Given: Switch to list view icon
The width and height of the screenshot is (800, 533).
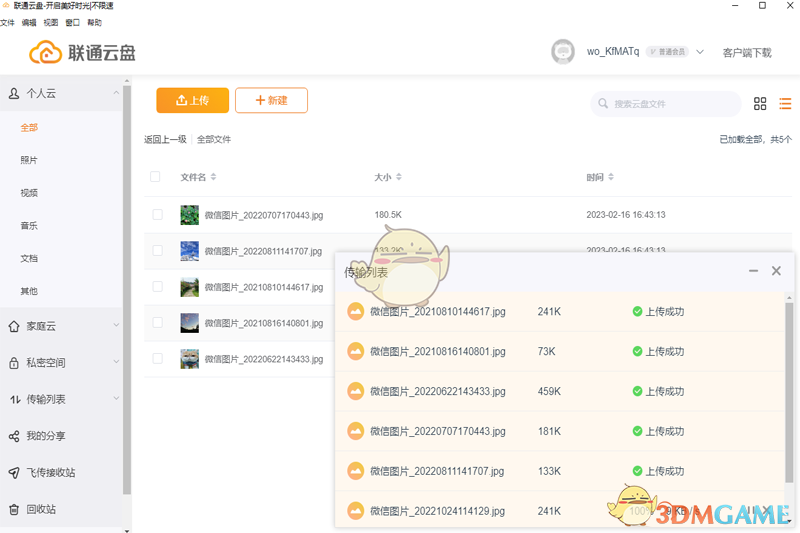Looking at the screenshot, I should 785,104.
